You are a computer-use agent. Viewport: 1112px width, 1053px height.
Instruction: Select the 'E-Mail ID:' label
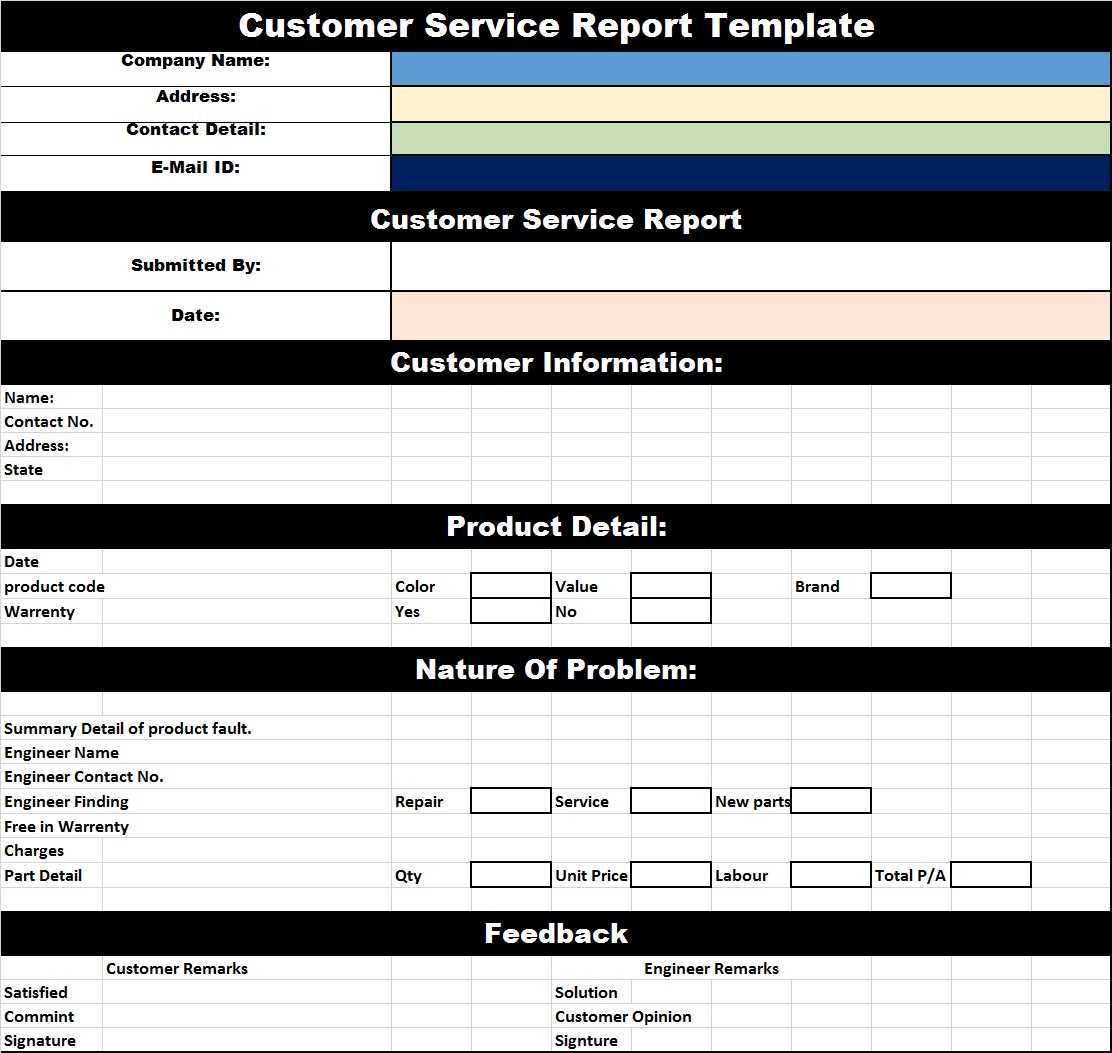(196, 167)
